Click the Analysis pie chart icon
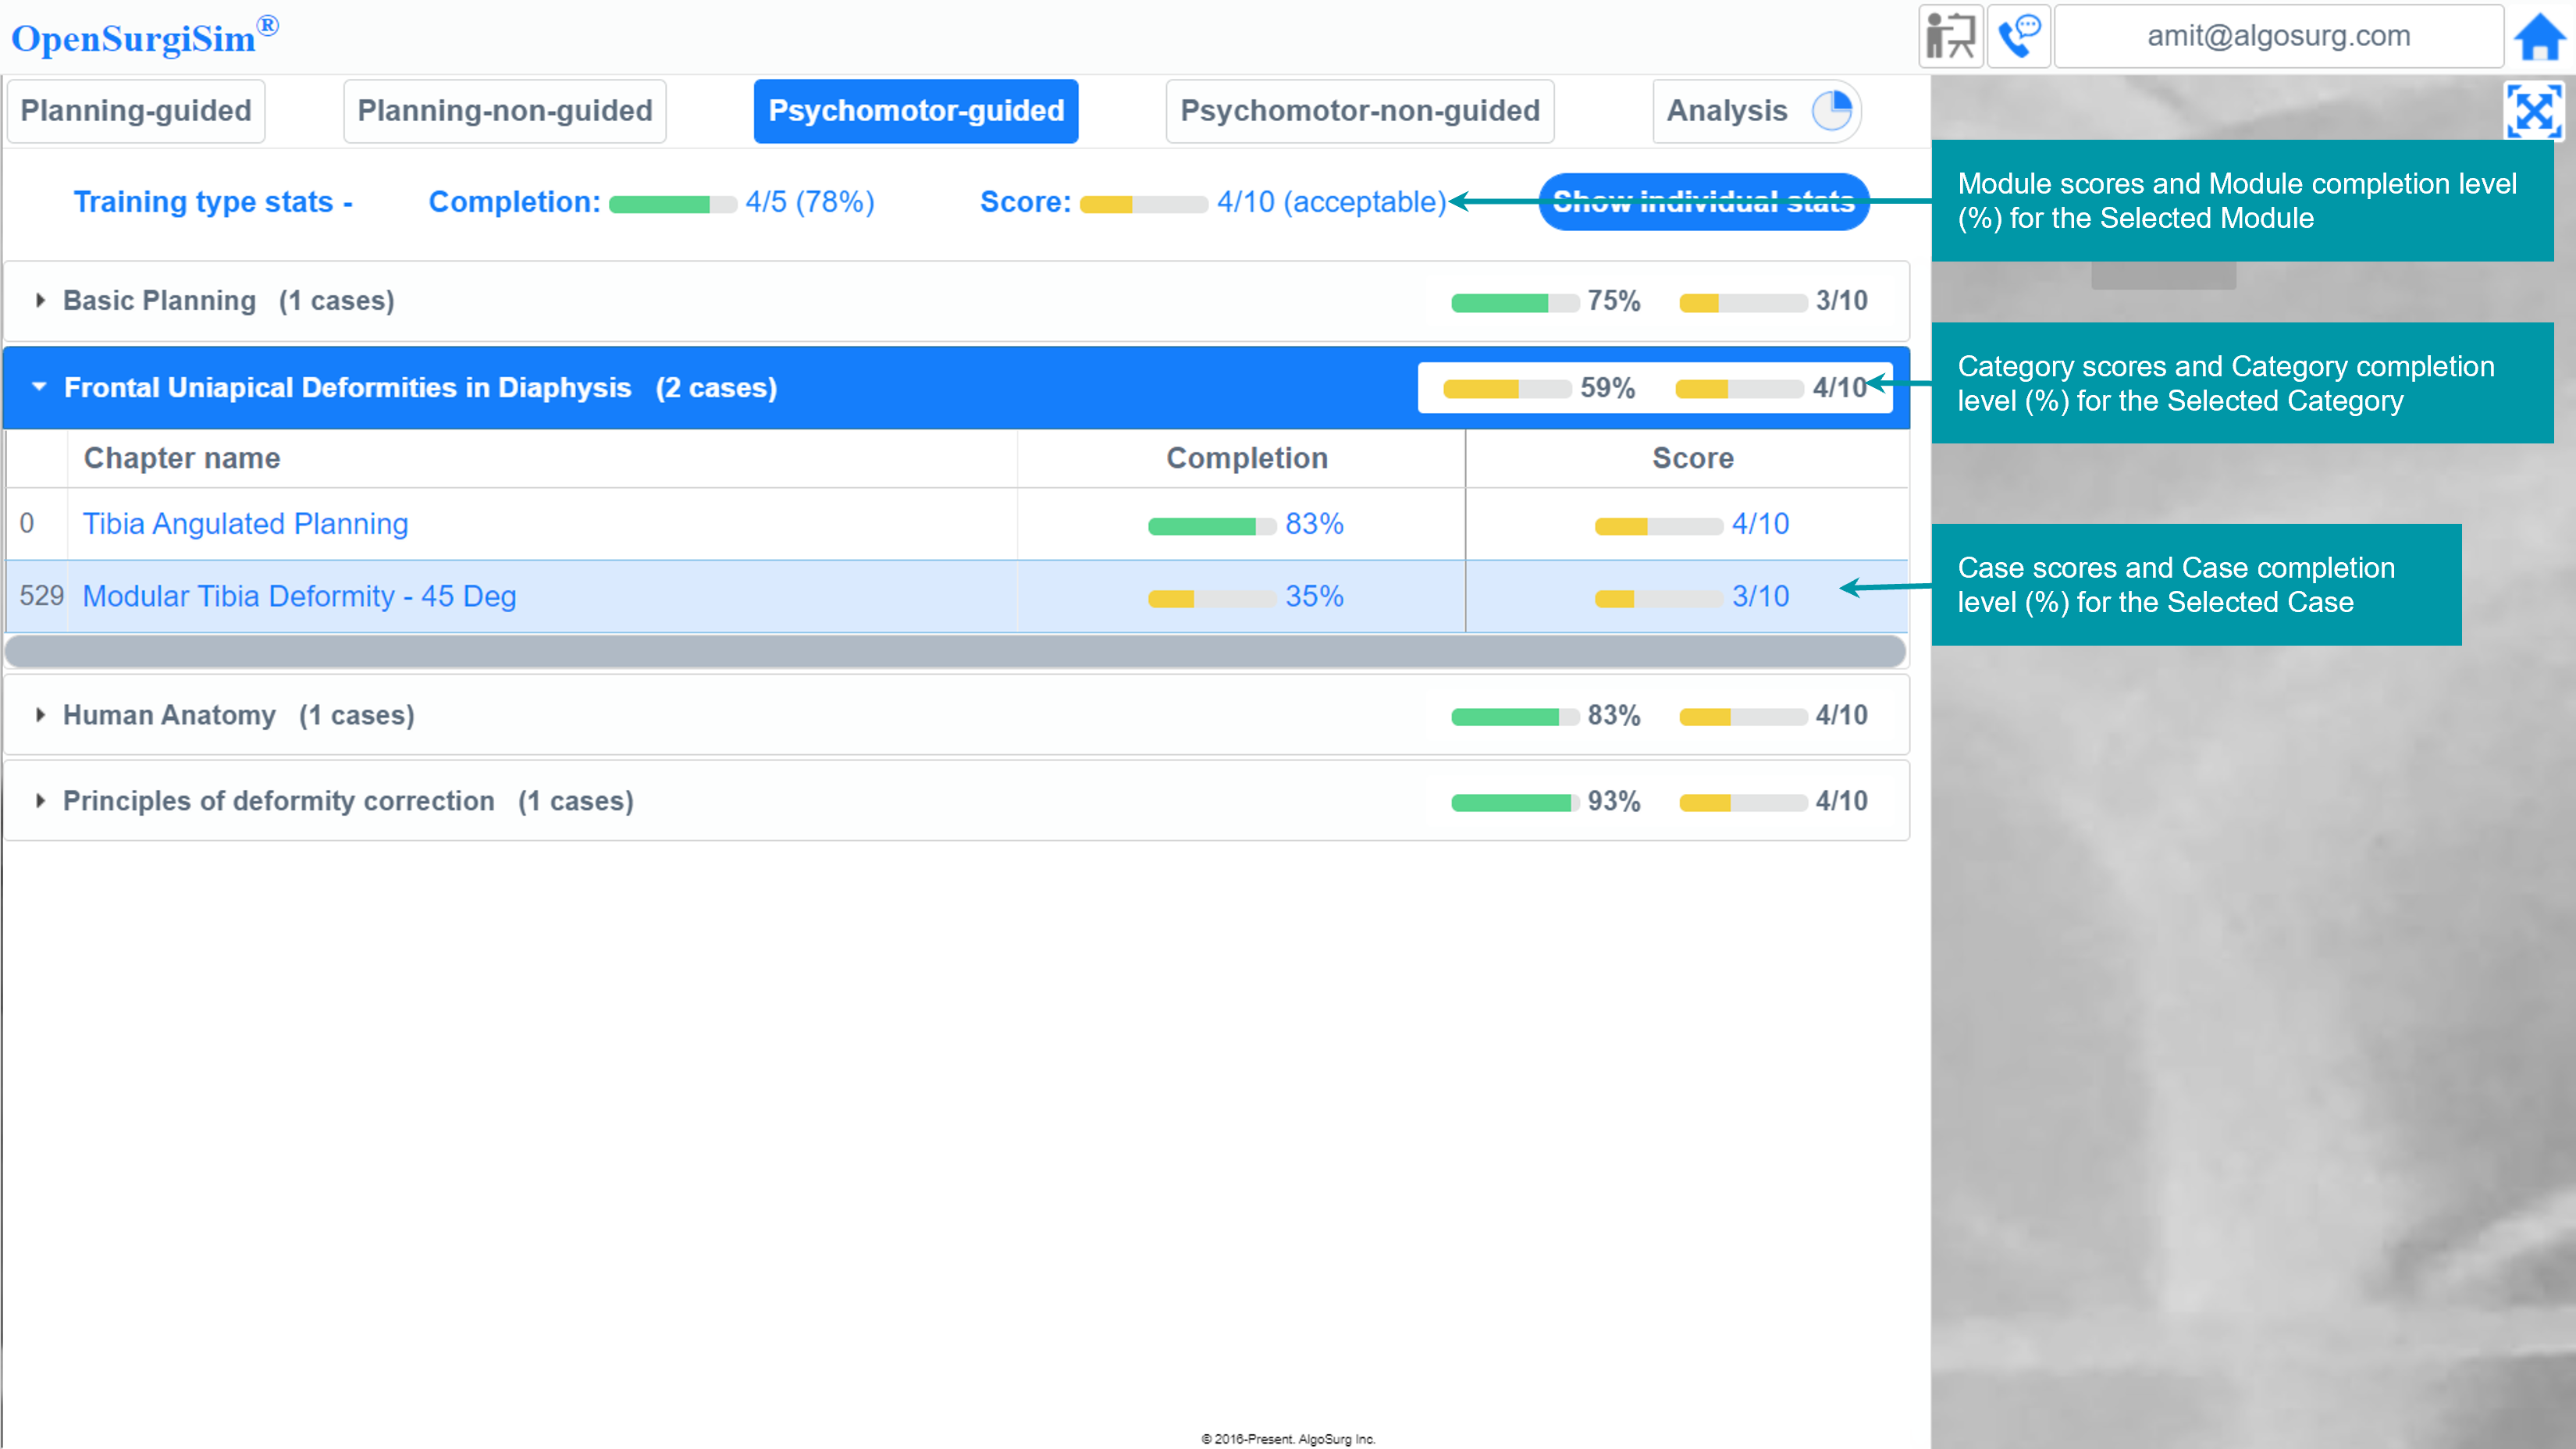The width and height of the screenshot is (2576, 1449). coord(1832,110)
